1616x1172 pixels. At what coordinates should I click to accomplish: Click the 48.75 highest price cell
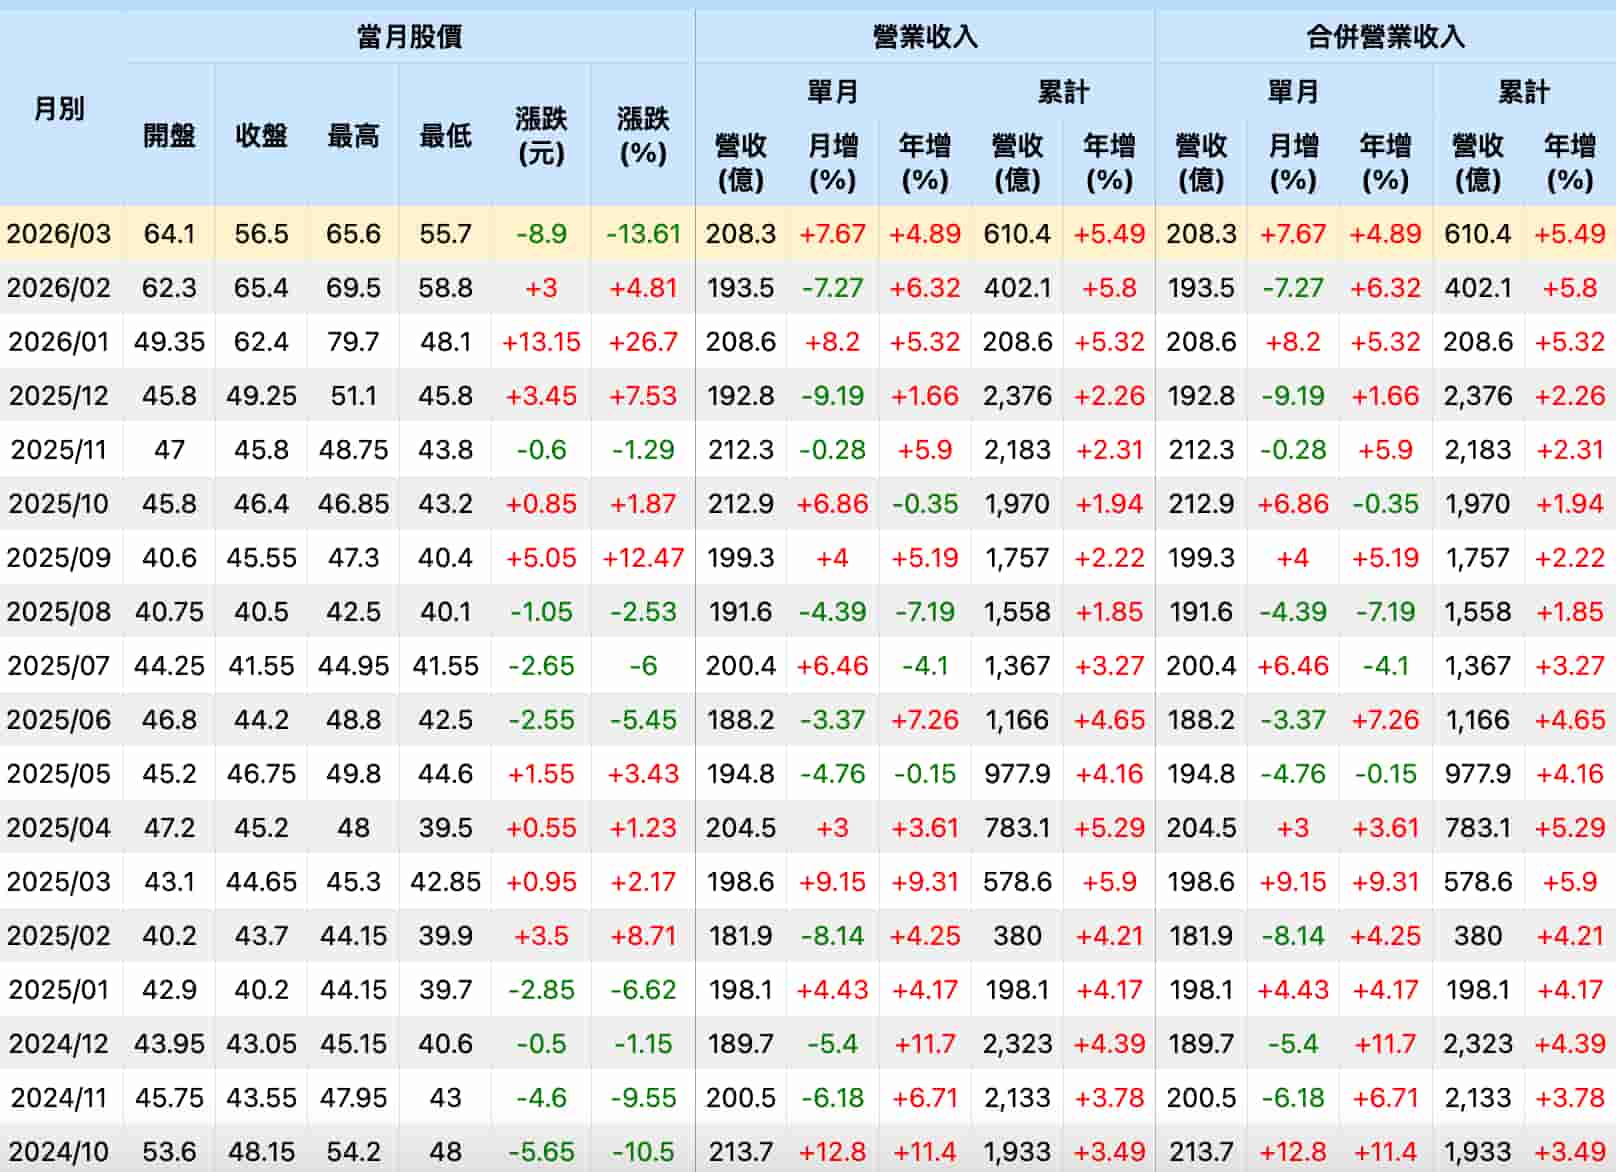353,450
